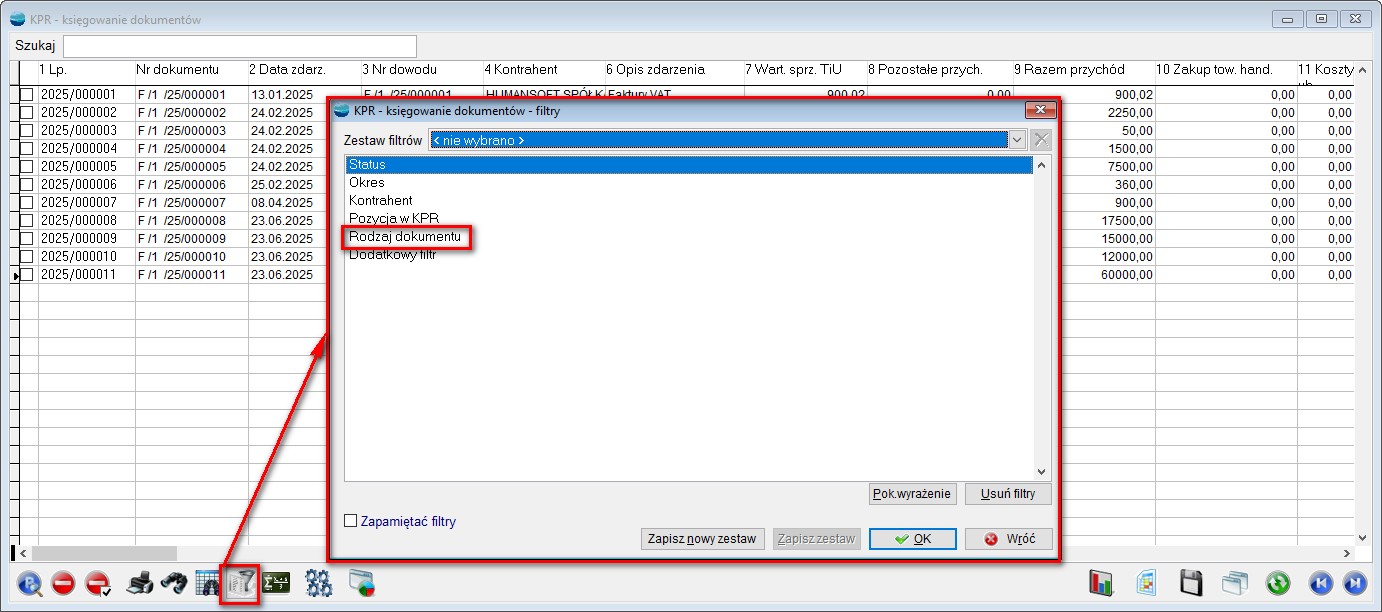Screen dimensions: 1382x612
Task: Click the printer icon in bottom toolbar
Action: pos(139,584)
